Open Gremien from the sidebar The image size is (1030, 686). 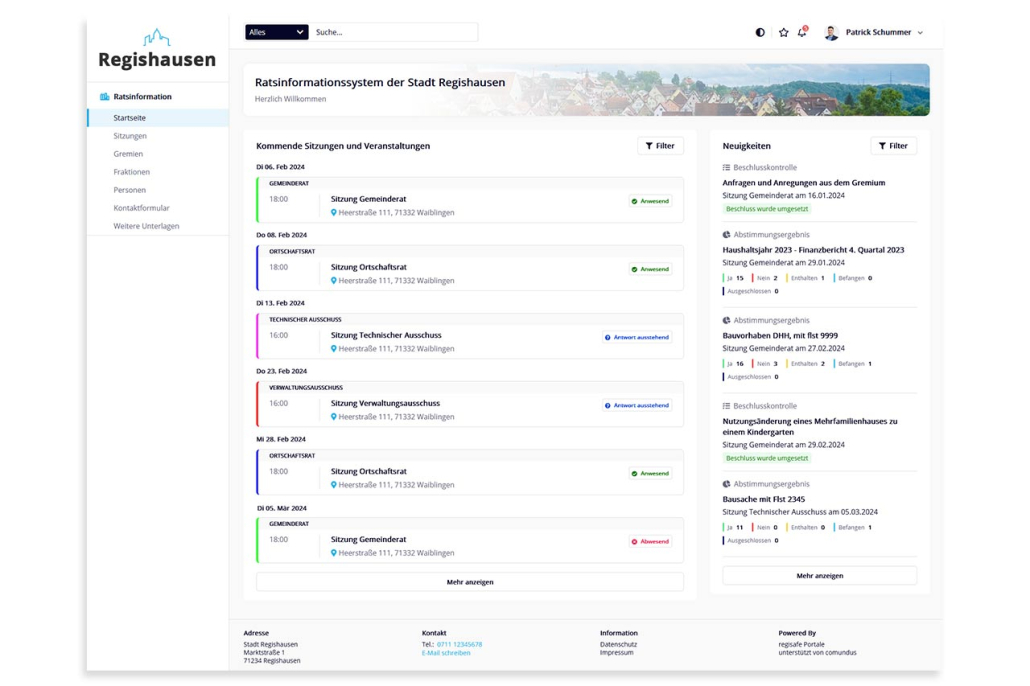[128, 153]
